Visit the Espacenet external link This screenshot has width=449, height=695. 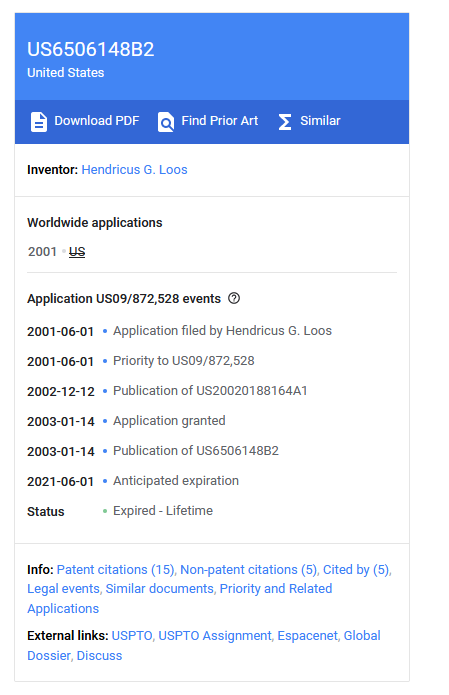pyautogui.click(x=308, y=636)
